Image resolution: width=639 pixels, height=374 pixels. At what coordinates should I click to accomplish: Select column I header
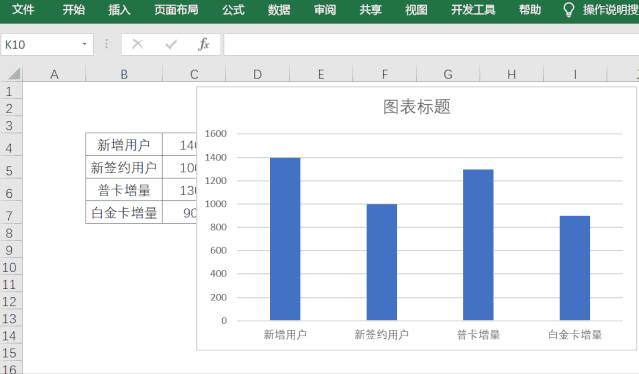[x=575, y=74]
